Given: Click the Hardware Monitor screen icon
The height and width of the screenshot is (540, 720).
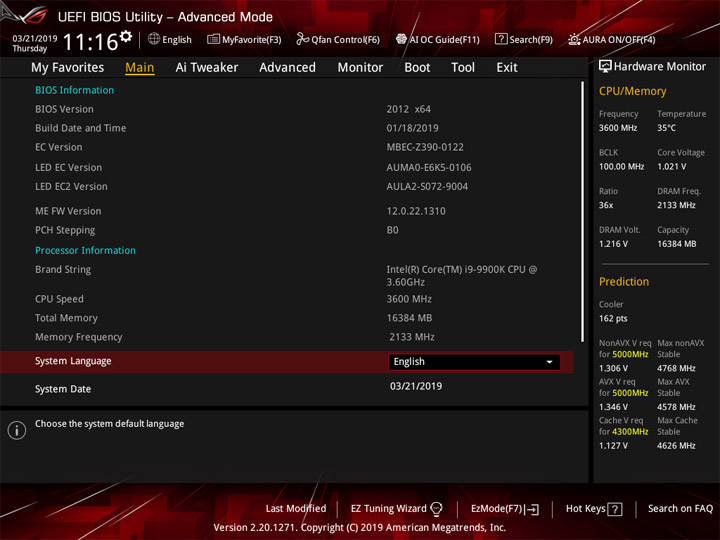Looking at the screenshot, I should point(605,67).
